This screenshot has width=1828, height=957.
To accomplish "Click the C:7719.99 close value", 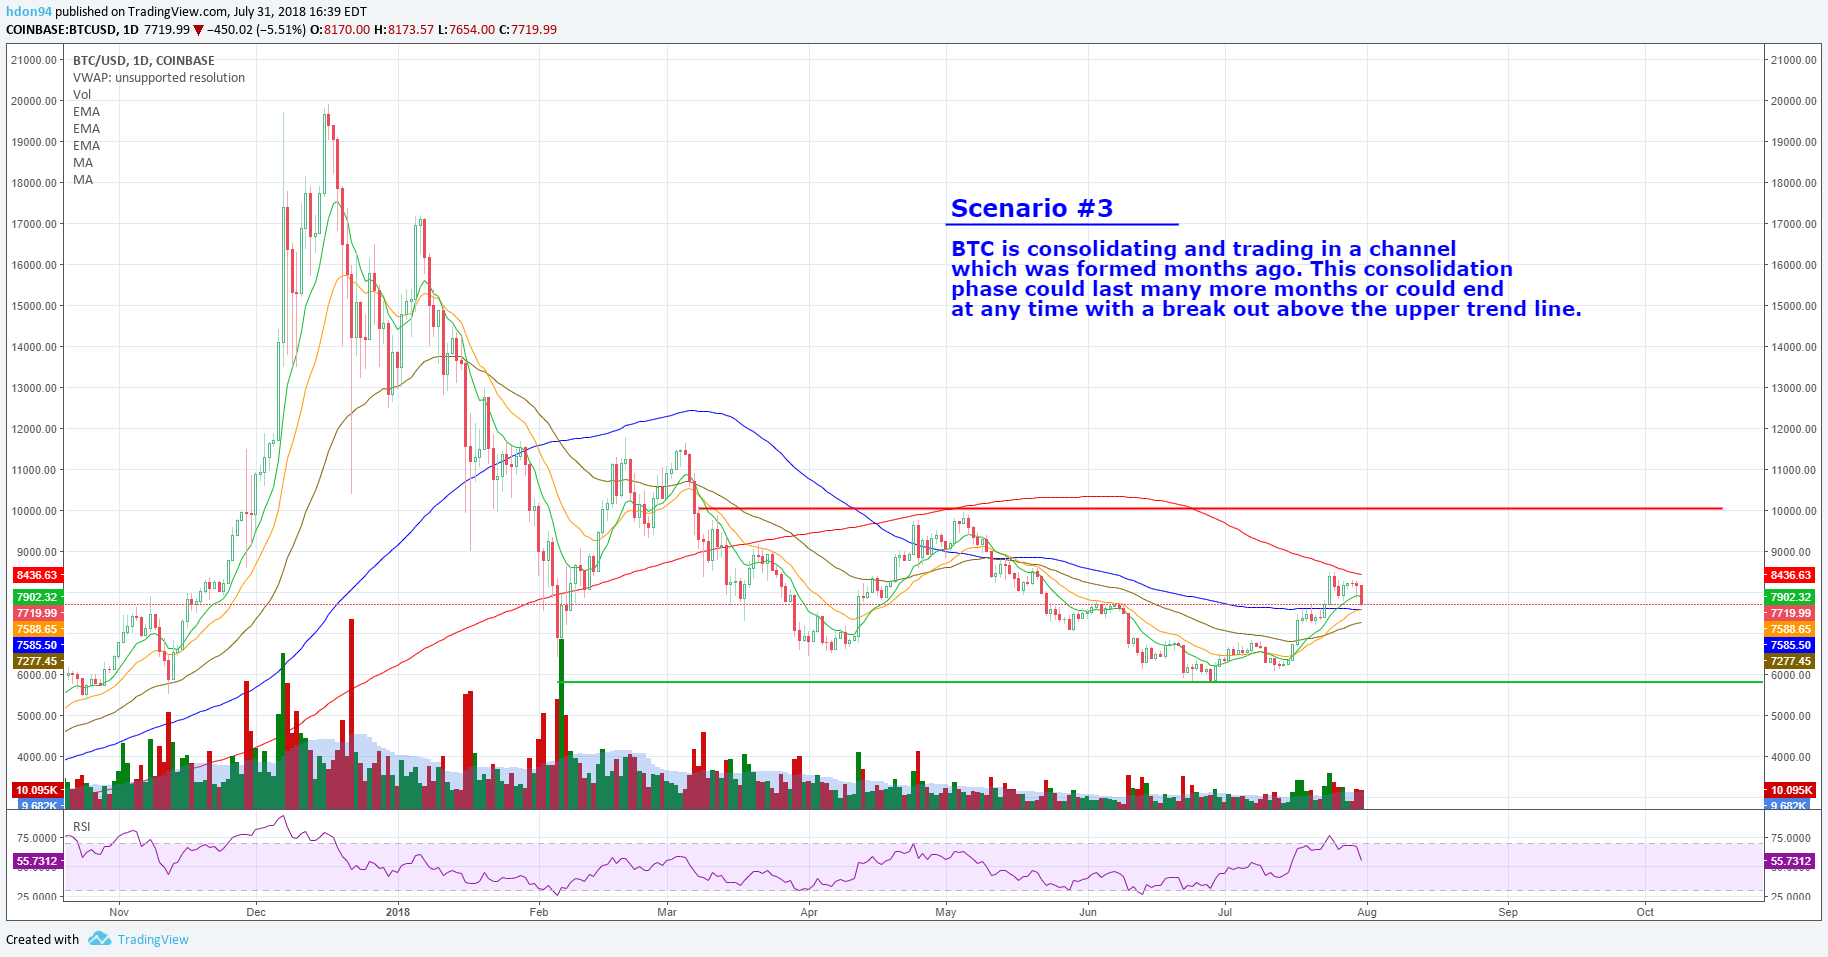I will (528, 30).
